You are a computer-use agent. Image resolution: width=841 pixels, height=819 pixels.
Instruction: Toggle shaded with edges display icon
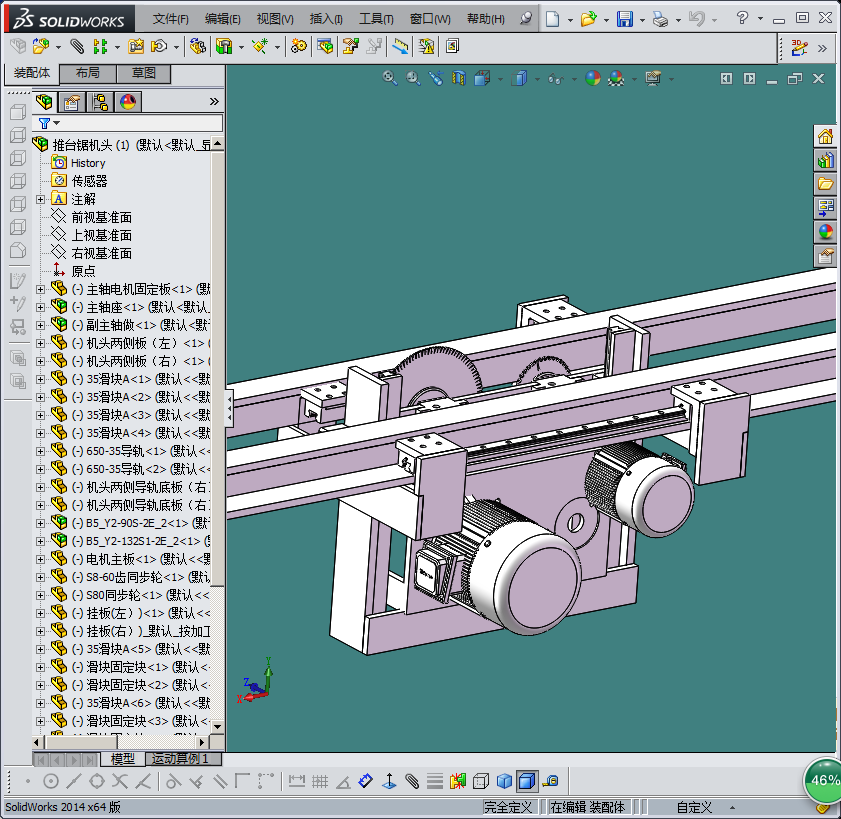click(526, 781)
